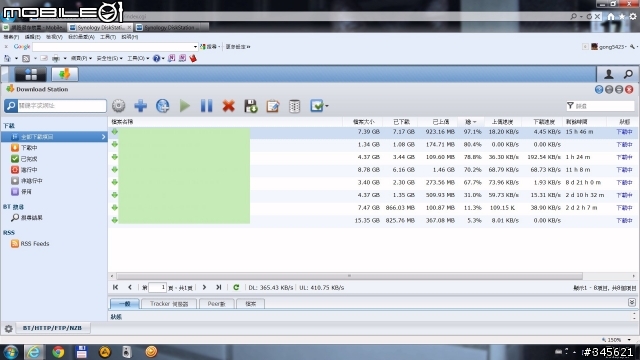Open Download Station settings gear in toolbar
This screenshot has width=640, height=360.
pyautogui.click(x=118, y=106)
